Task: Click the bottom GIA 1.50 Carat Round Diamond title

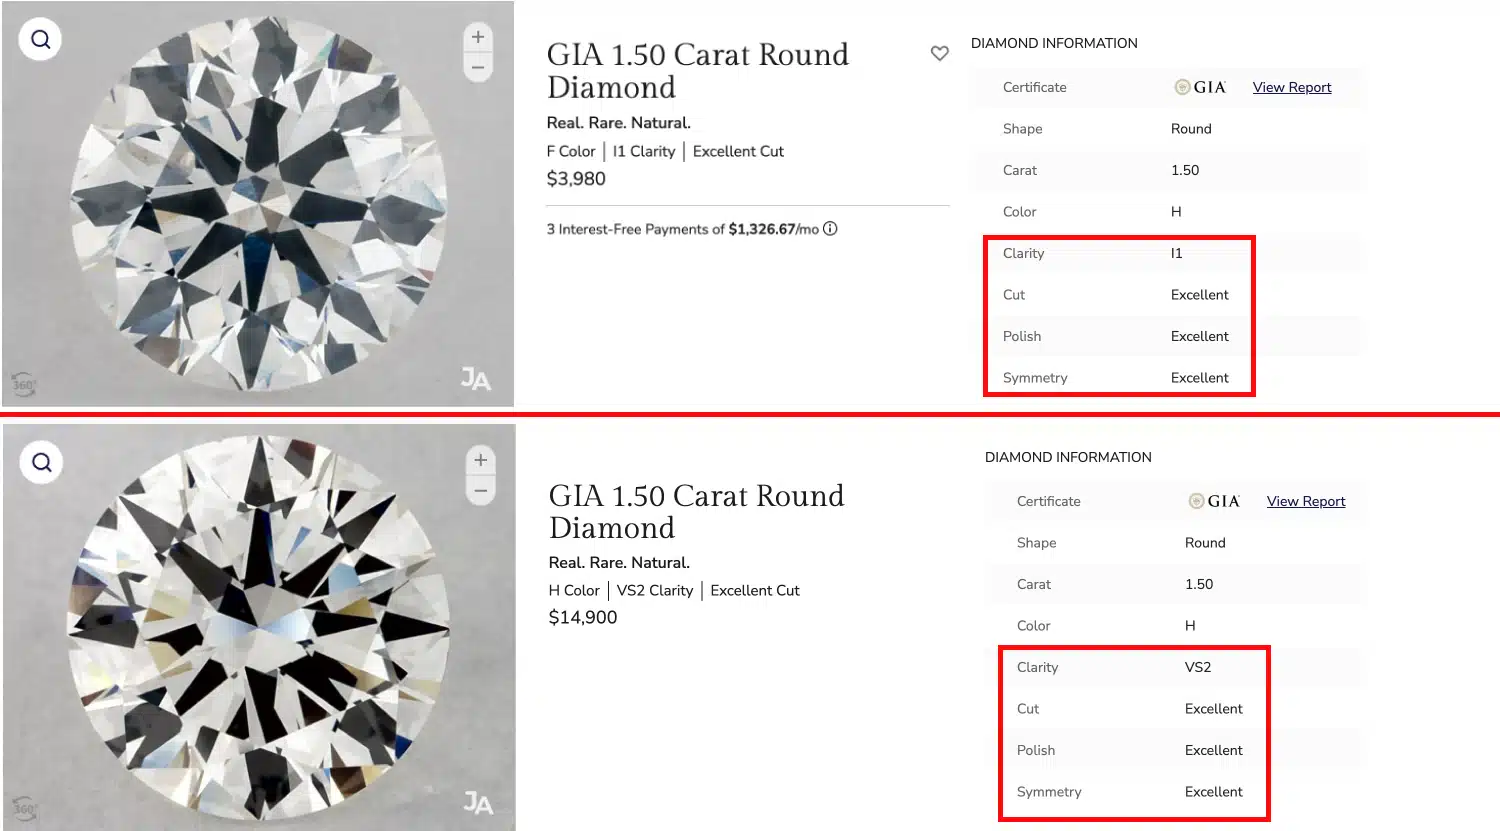Action: [x=696, y=510]
